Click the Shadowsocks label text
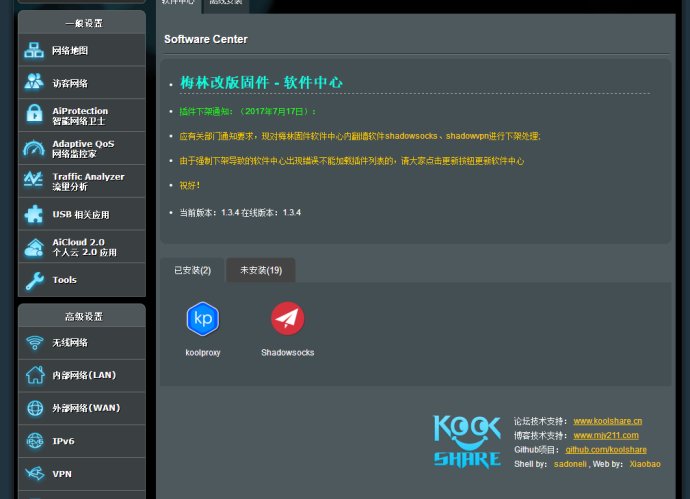 287,352
